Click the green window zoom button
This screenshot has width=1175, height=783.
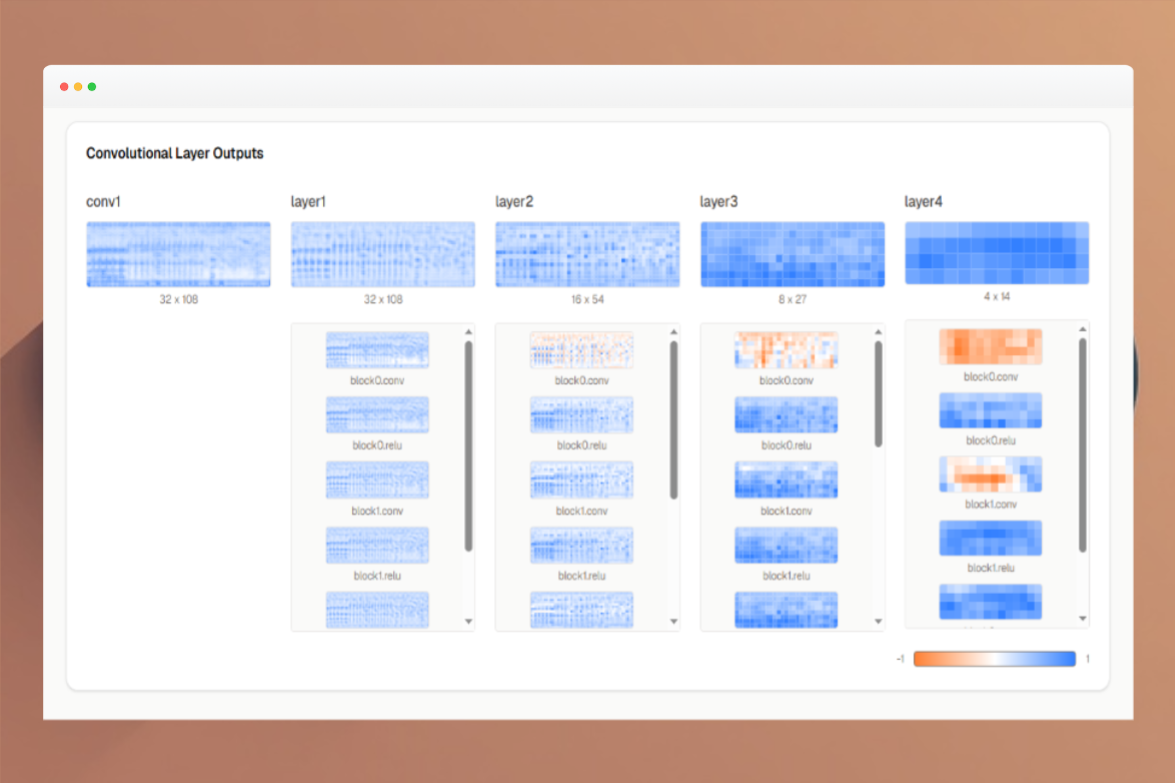[x=92, y=87]
